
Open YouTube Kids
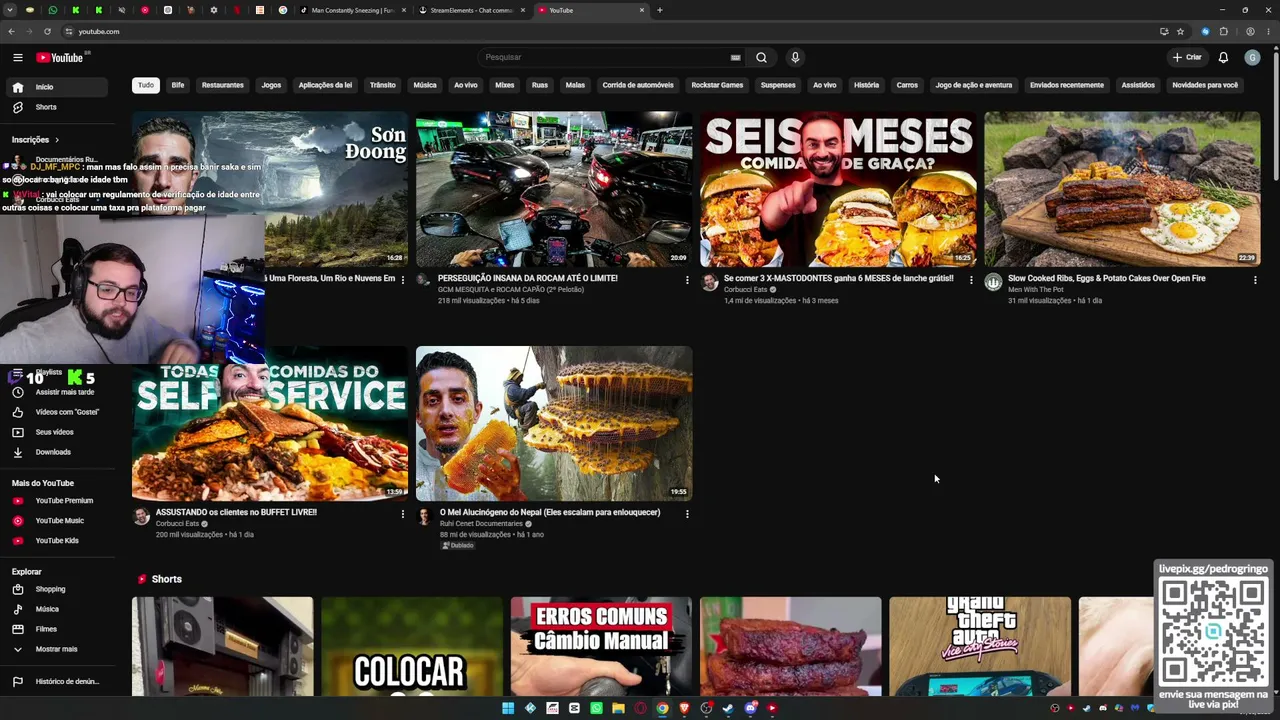(56, 541)
